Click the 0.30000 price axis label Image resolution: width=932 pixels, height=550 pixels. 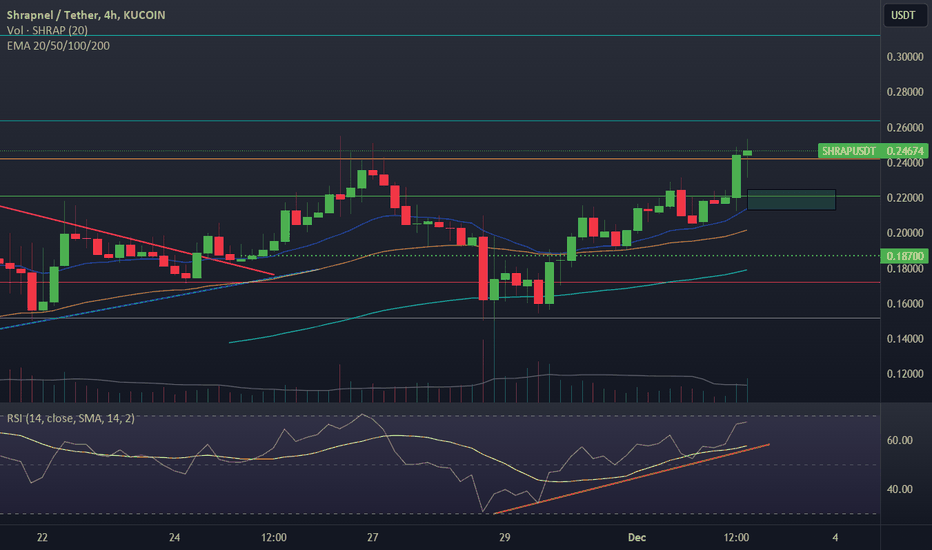(x=905, y=57)
